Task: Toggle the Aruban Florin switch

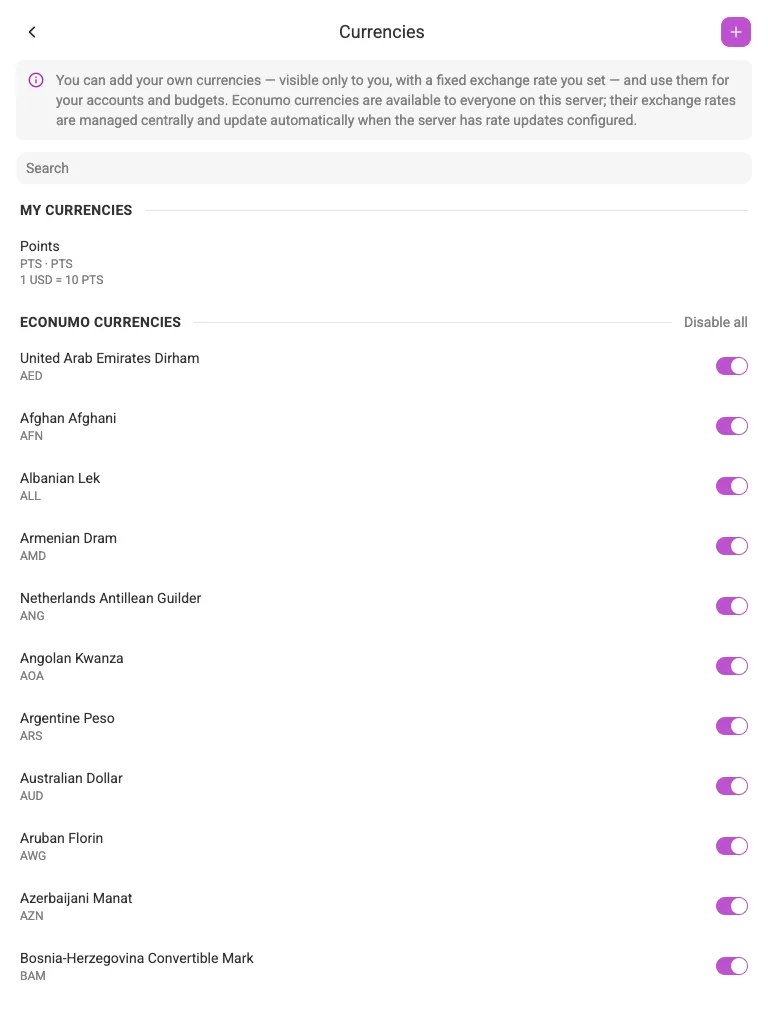Action: 731,846
